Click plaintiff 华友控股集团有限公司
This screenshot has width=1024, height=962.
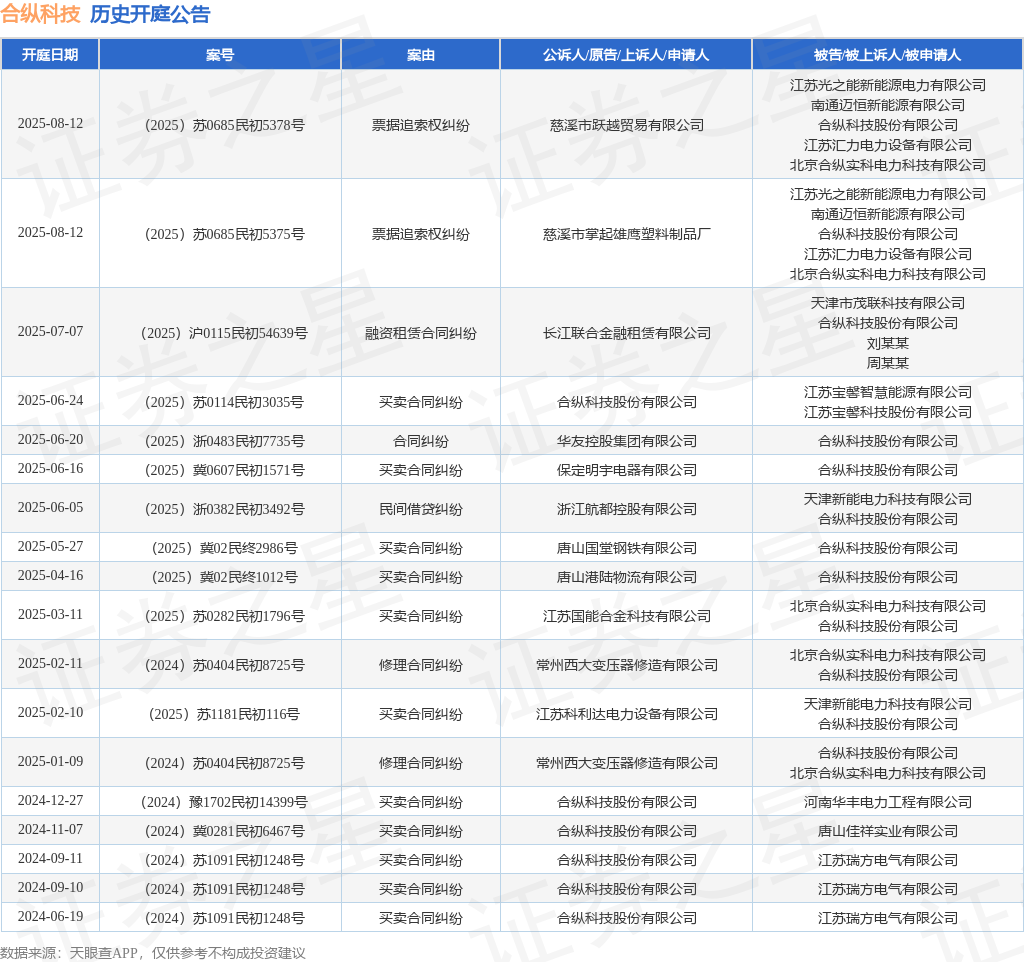pyautogui.click(x=627, y=441)
